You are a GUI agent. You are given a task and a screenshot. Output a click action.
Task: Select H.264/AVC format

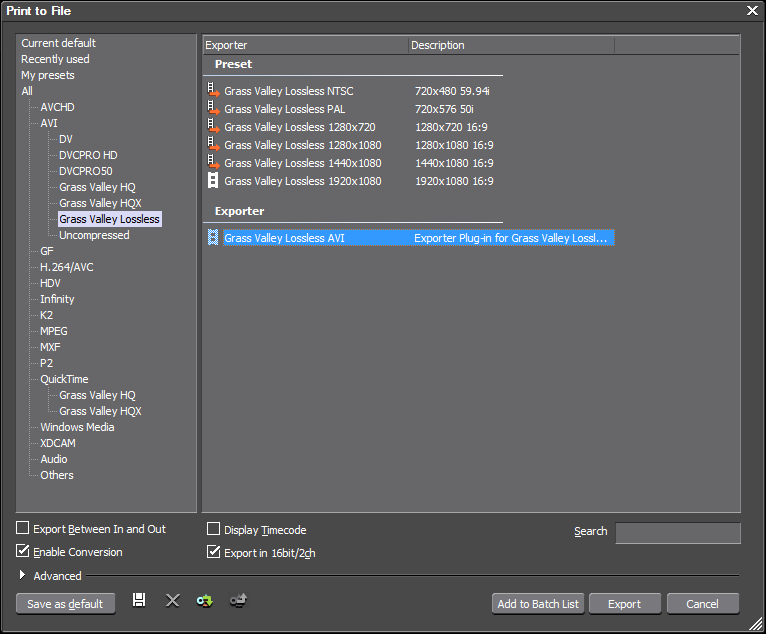pyautogui.click(x=66, y=267)
